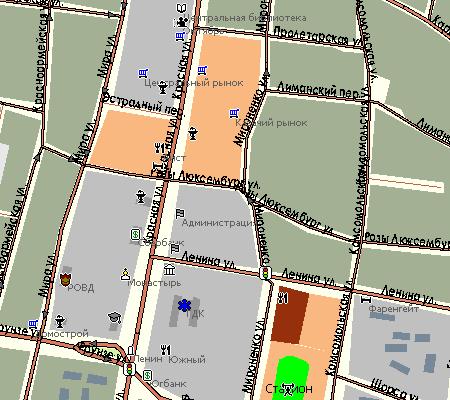Select the museum building icon below Ленина ул.
Viewport: 450px width, 400px height.
[169, 269]
